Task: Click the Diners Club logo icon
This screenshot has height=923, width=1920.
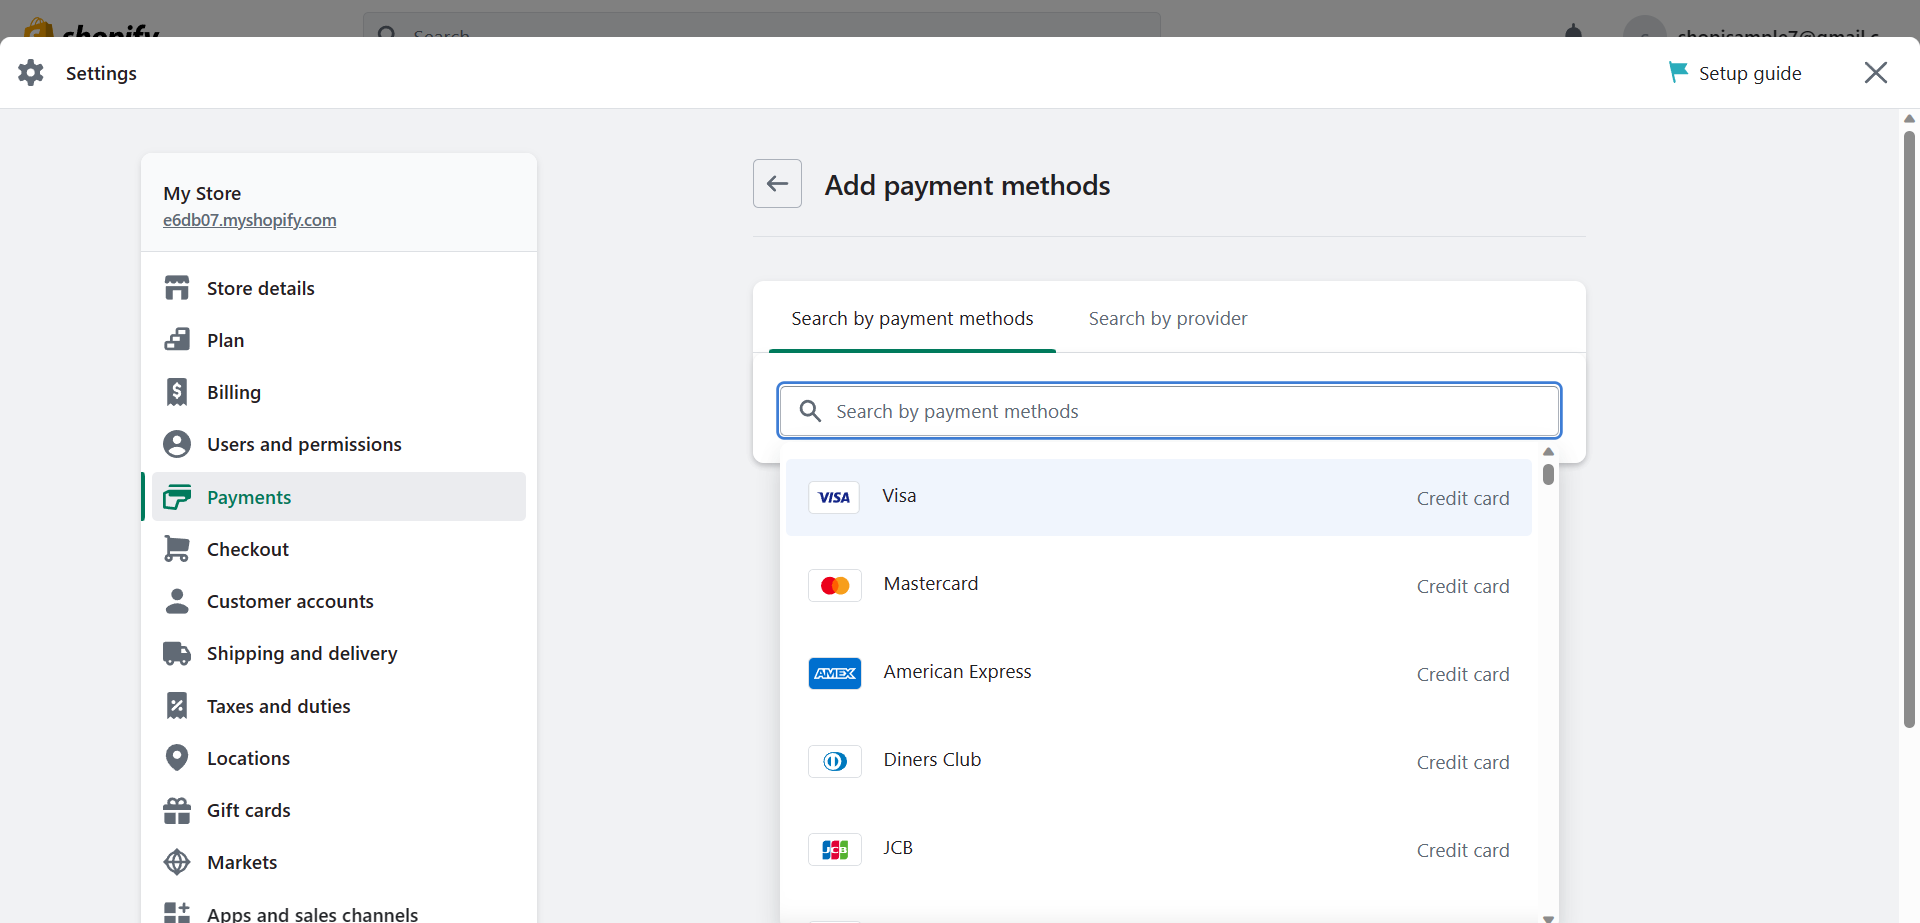Action: click(x=834, y=761)
